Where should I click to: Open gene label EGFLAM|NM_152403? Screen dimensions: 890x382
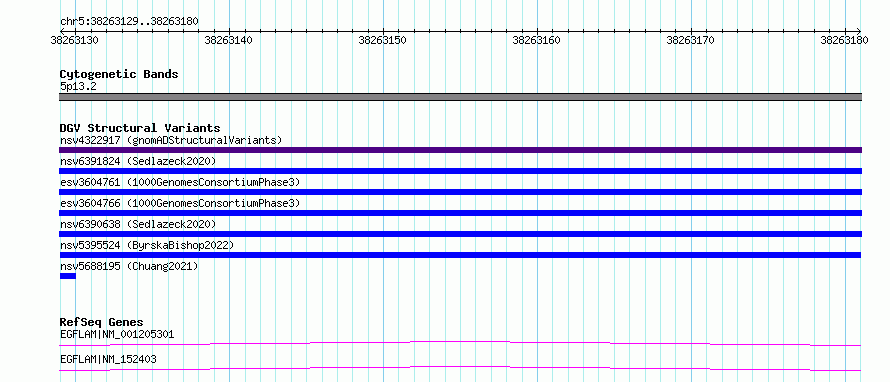(x=108, y=359)
